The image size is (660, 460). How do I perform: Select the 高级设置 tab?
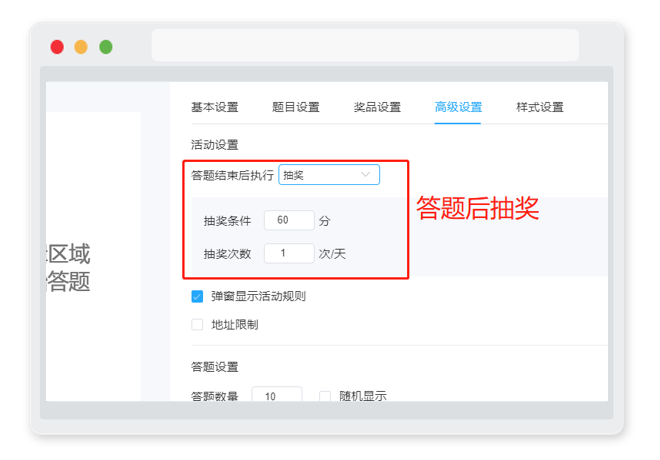[x=458, y=107]
